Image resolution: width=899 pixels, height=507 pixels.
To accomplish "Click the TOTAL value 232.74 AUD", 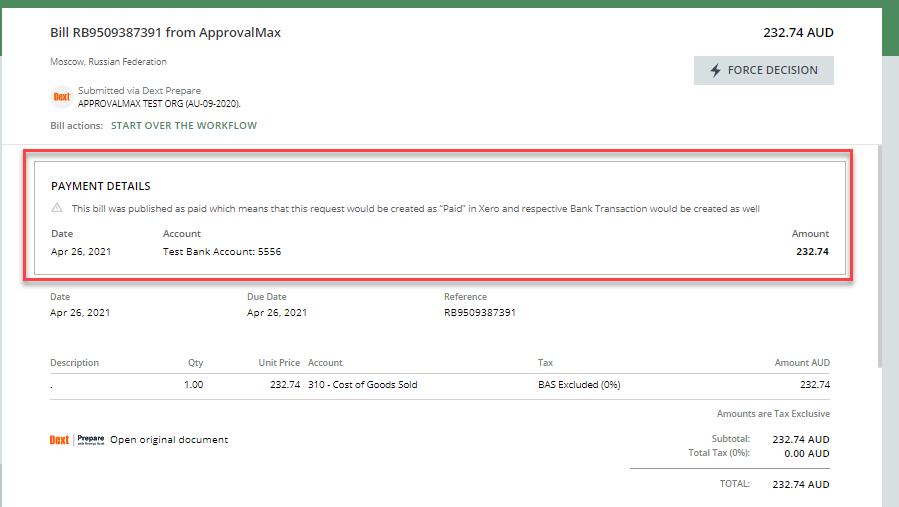I will (801, 485).
